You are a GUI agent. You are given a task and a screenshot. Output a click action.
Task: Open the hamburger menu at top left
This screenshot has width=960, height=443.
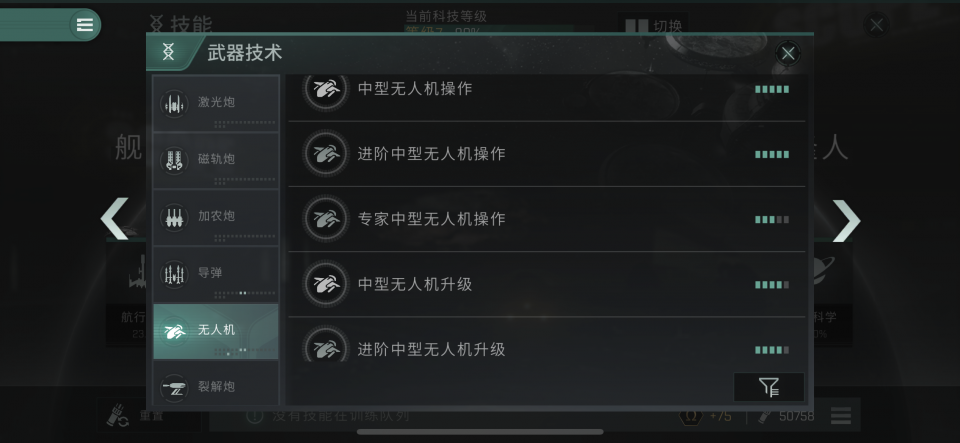84,25
